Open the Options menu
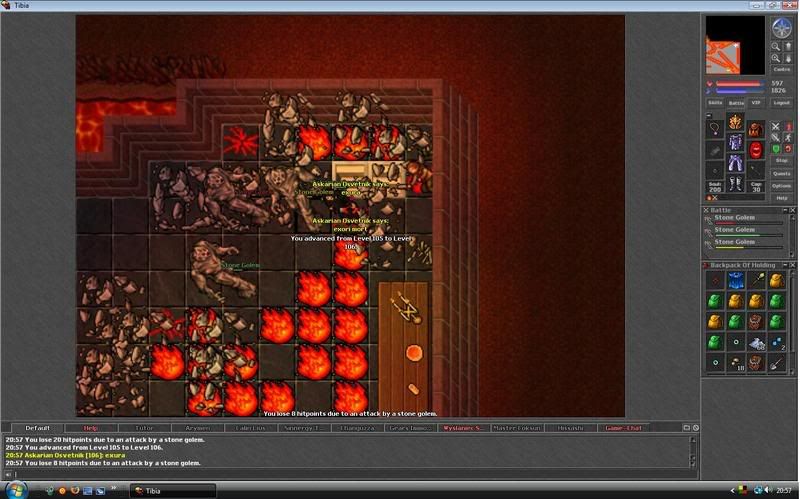 pyautogui.click(x=781, y=186)
